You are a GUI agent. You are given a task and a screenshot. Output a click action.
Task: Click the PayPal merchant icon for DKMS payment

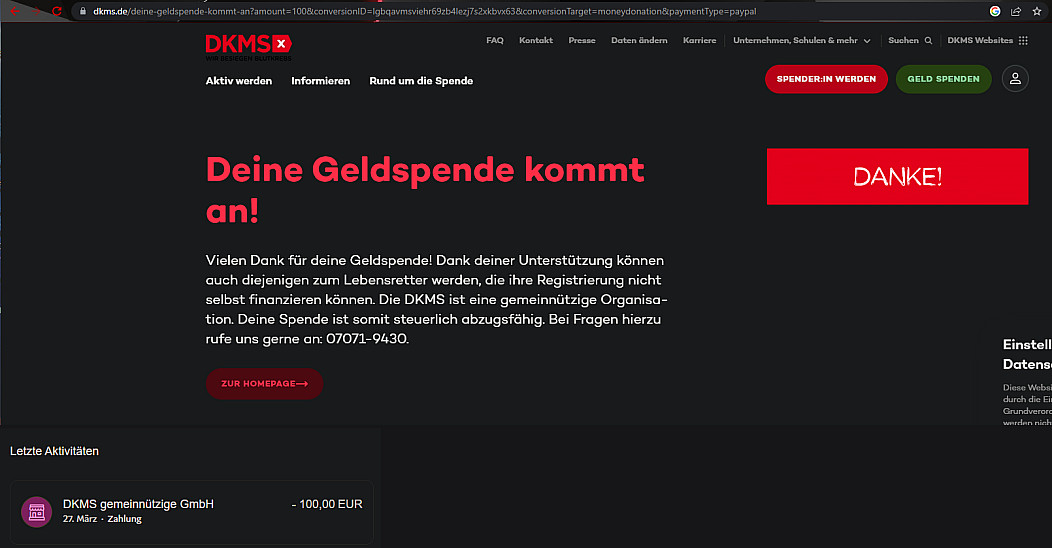point(37,511)
